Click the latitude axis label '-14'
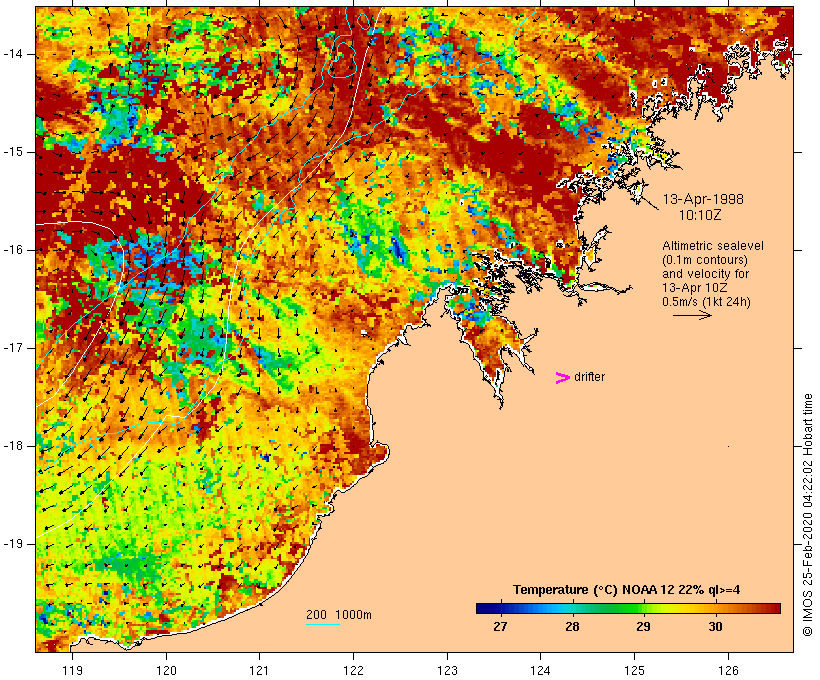Image resolution: width=820 pixels, height=680 pixels. [x=13, y=54]
